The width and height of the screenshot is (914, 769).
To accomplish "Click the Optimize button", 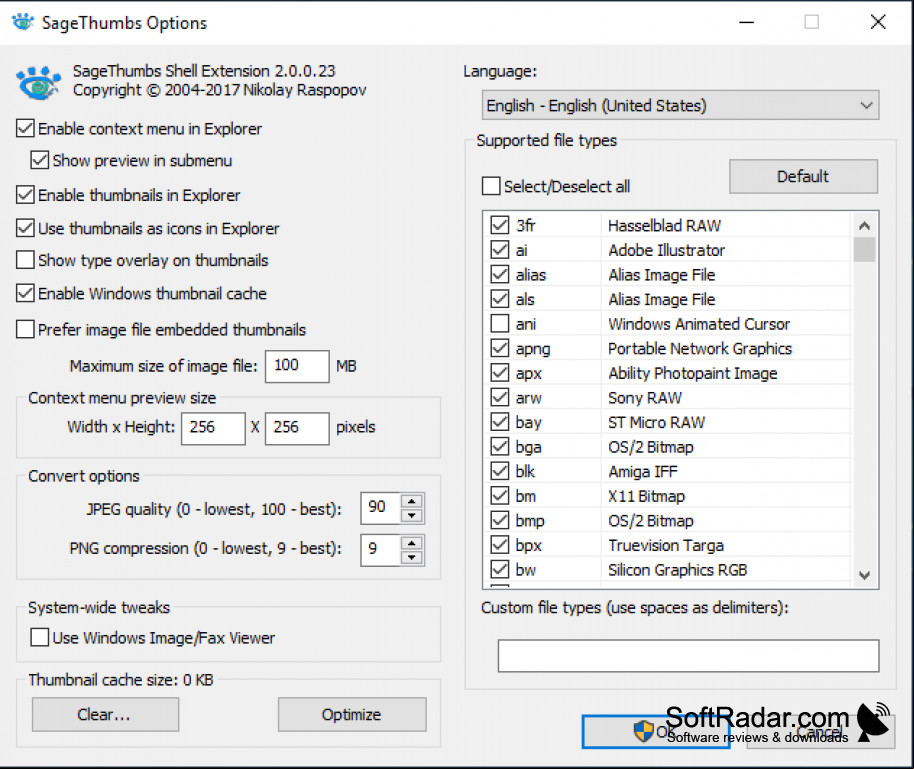I will [352, 714].
